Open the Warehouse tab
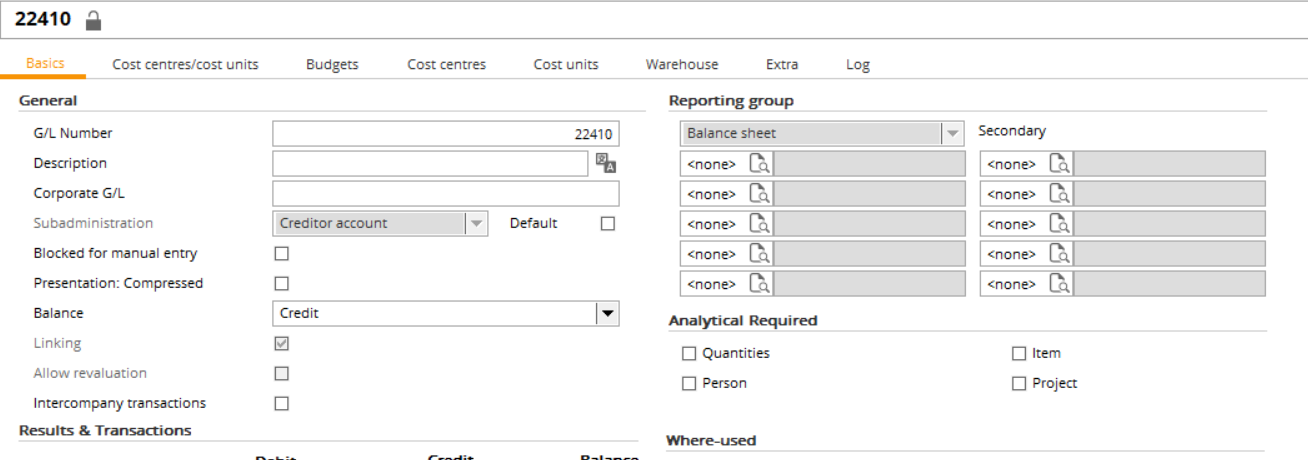 681,64
